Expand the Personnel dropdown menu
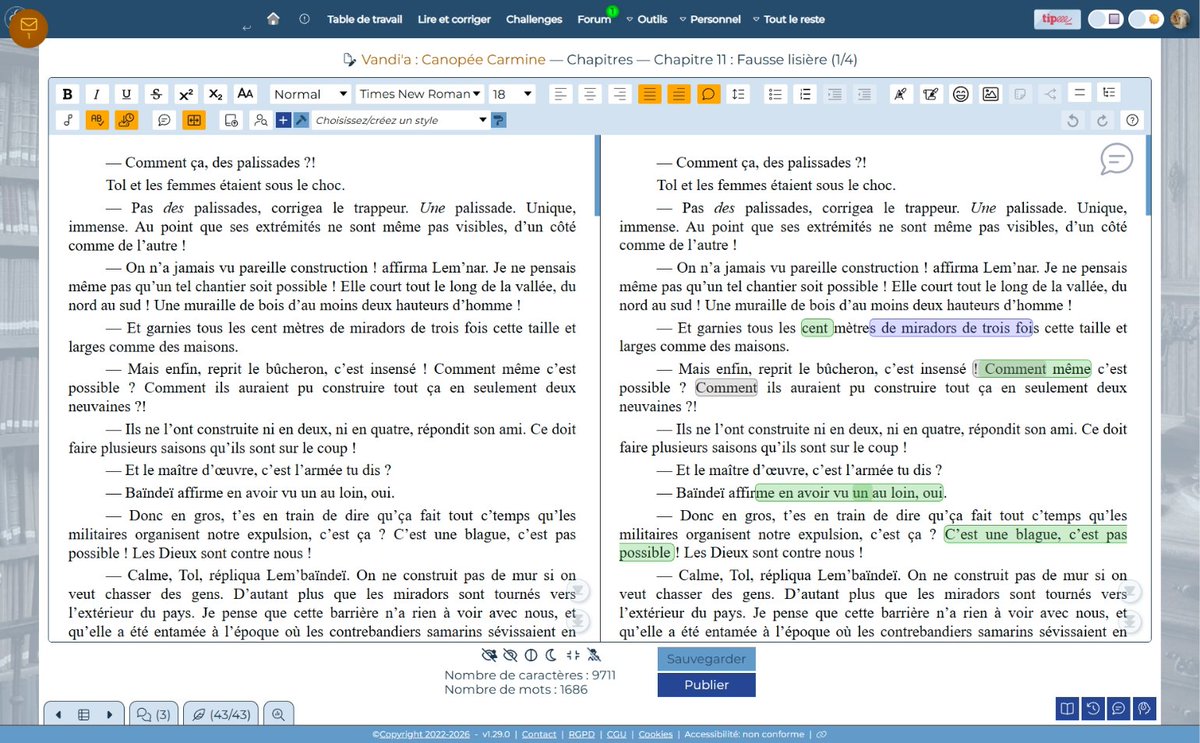1200x743 pixels. click(709, 19)
